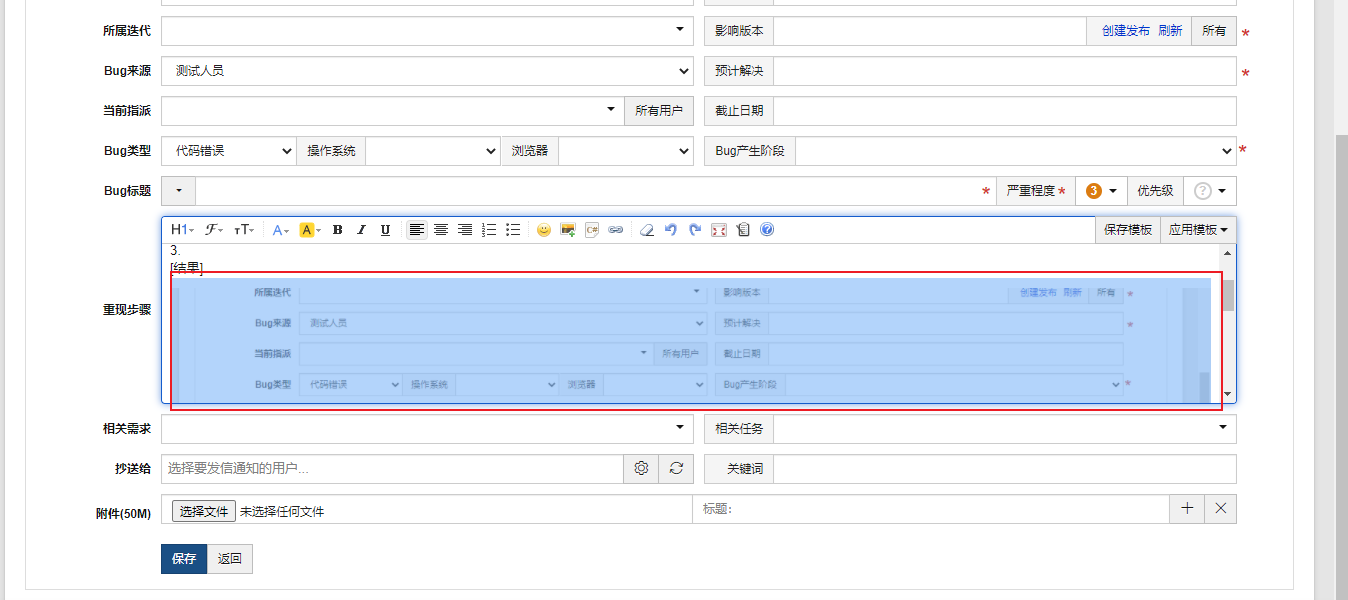Open the font family menu
The image size is (1348, 600).
click(215, 230)
